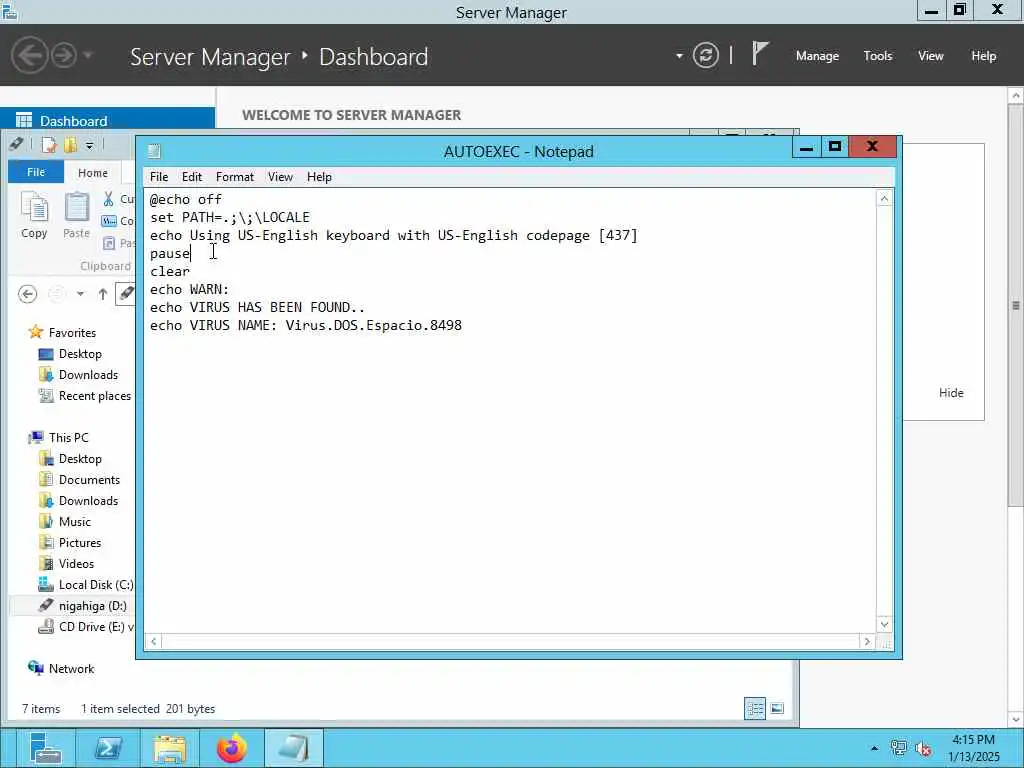Open Recent places in Favorites

tap(85, 396)
